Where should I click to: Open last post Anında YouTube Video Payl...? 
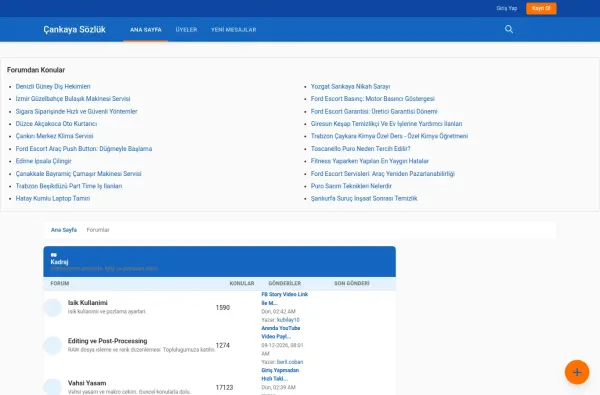click(280, 332)
